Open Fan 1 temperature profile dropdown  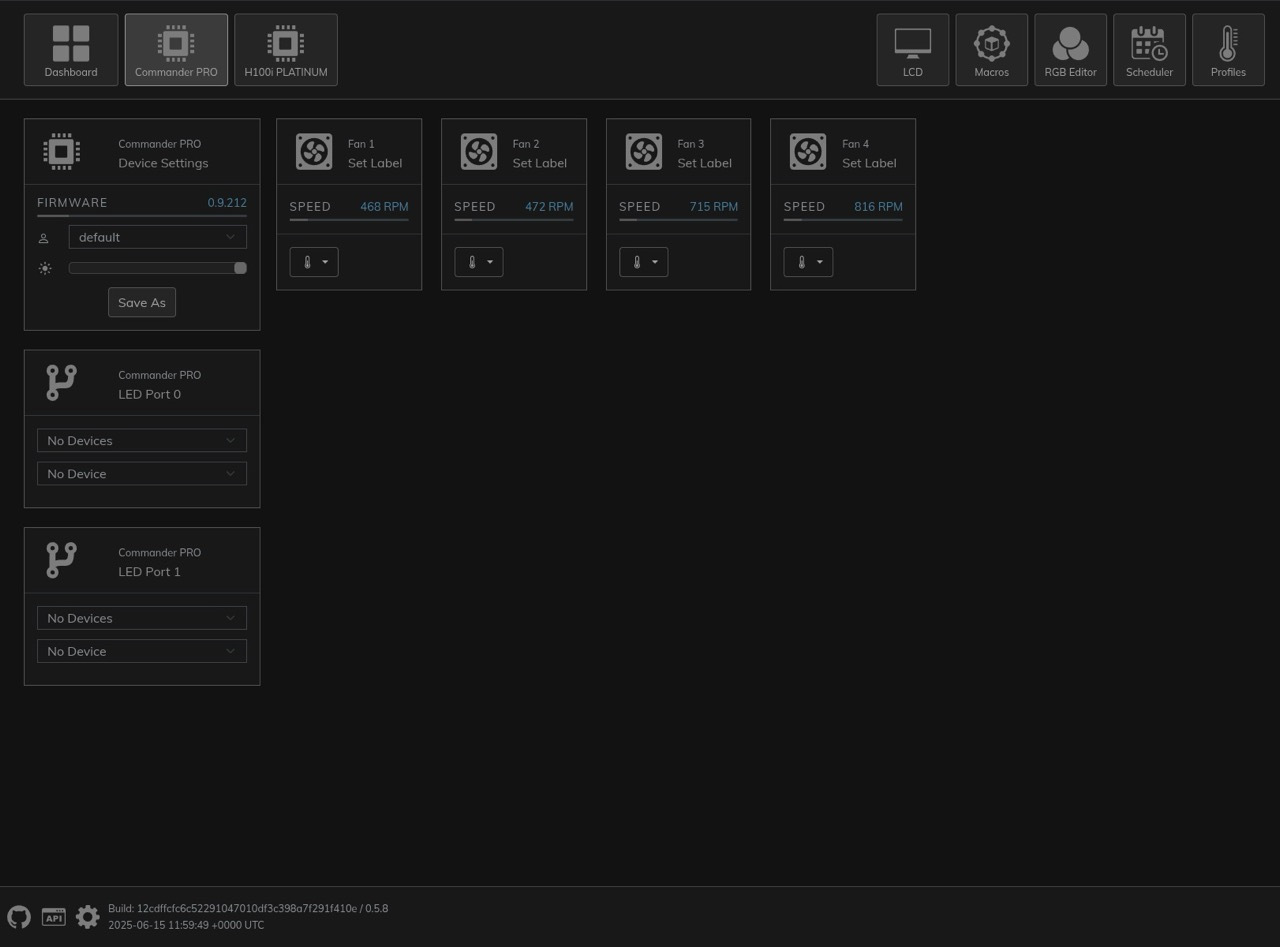pyautogui.click(x=314, y=262)
